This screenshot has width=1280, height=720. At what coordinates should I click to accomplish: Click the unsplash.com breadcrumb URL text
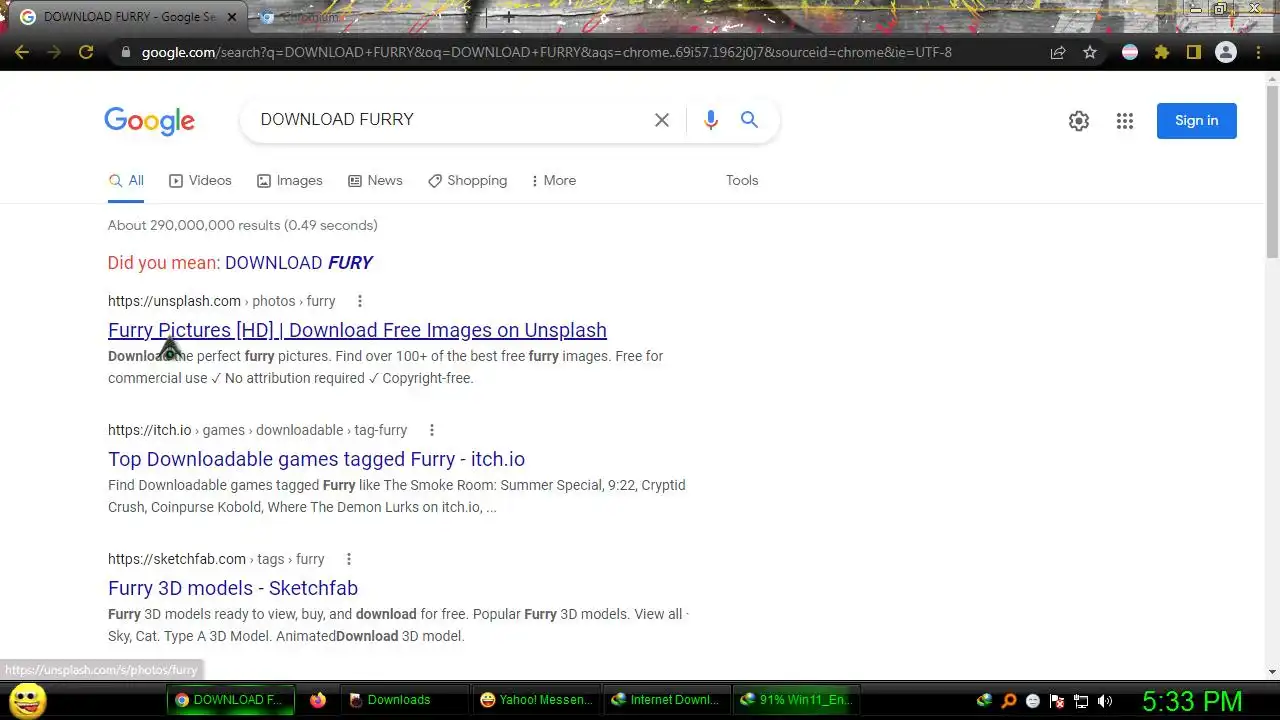point(222,301)
